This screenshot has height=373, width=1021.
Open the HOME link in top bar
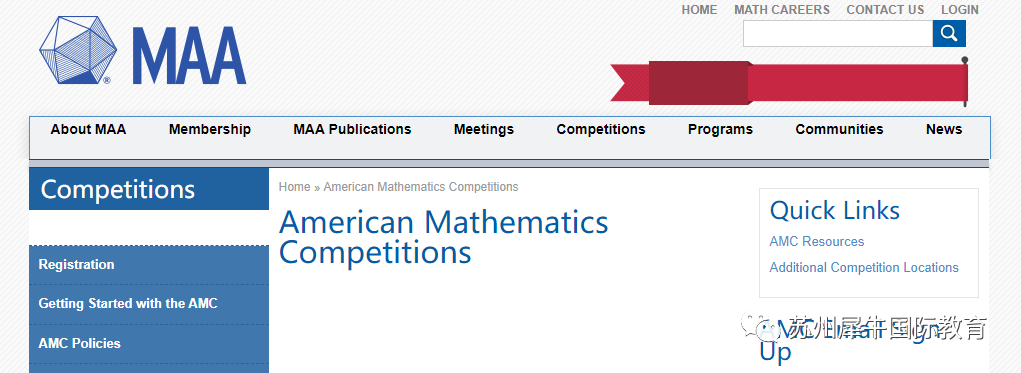click(699, 10)
